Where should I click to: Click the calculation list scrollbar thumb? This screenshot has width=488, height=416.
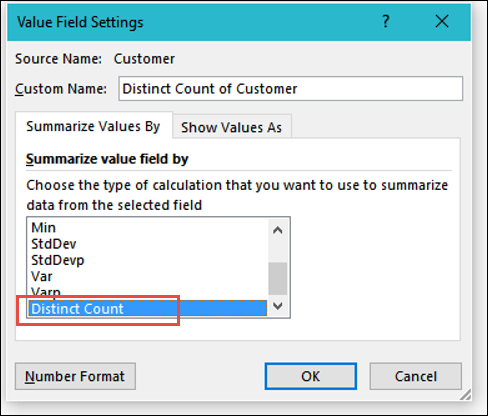[x=278, y=278]
